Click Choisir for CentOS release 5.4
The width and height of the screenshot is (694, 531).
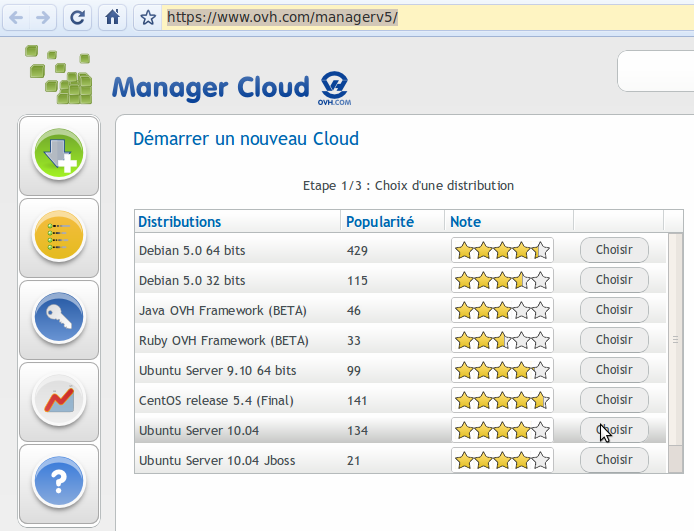[x=614, y=400]
